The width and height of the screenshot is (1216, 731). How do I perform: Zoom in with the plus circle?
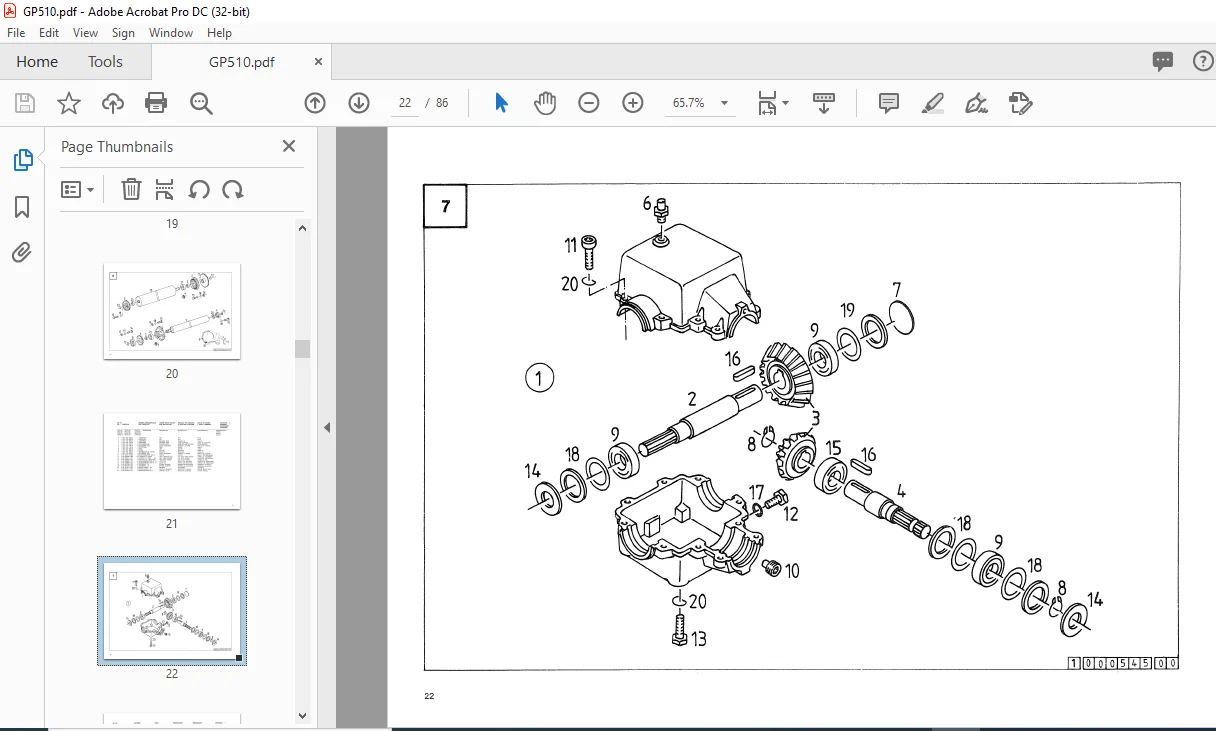click(633, 103)
